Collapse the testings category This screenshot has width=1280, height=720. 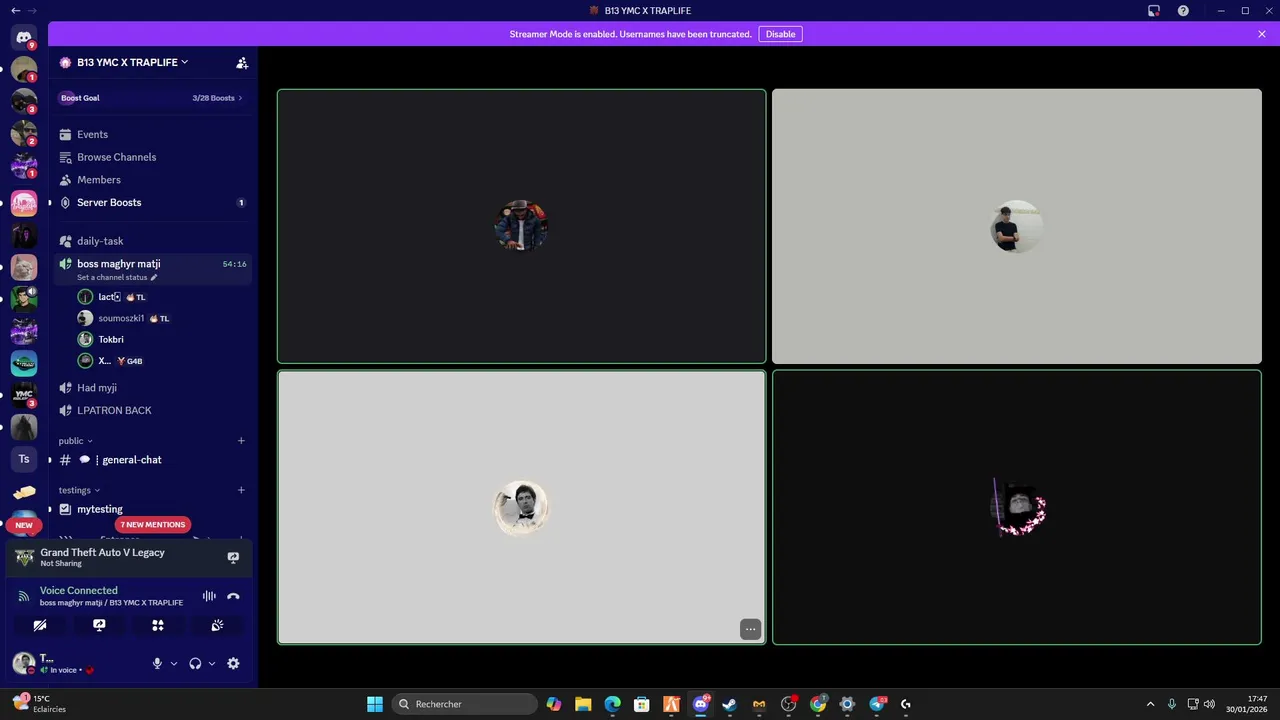point(79,490)
